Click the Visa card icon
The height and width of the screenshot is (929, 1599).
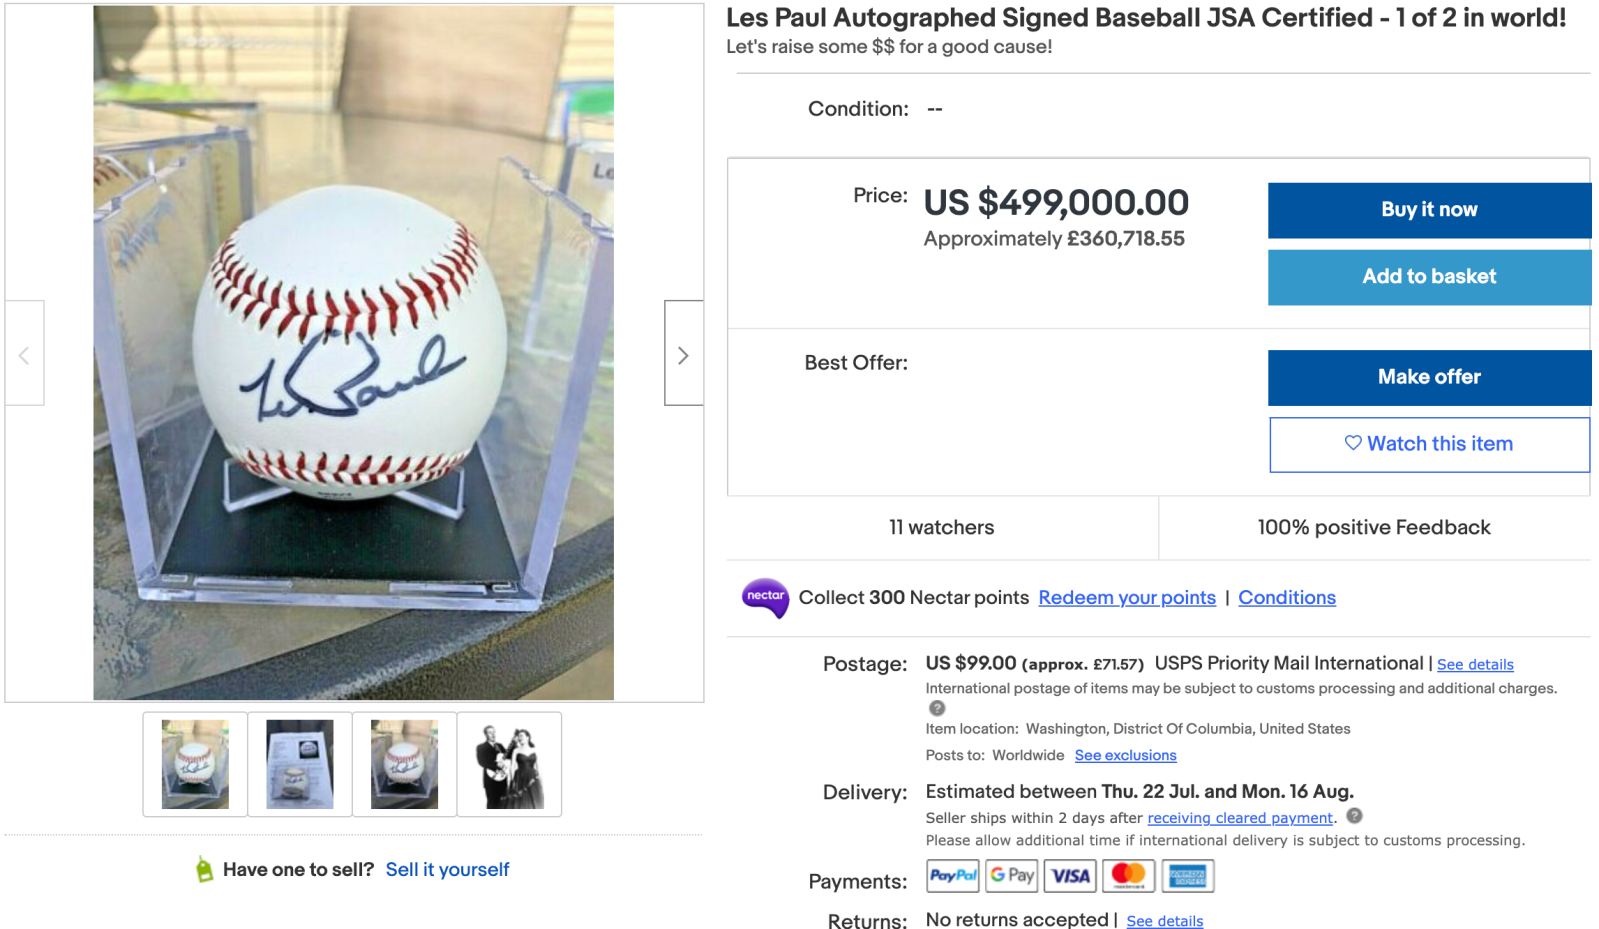tap(1070, 876)
